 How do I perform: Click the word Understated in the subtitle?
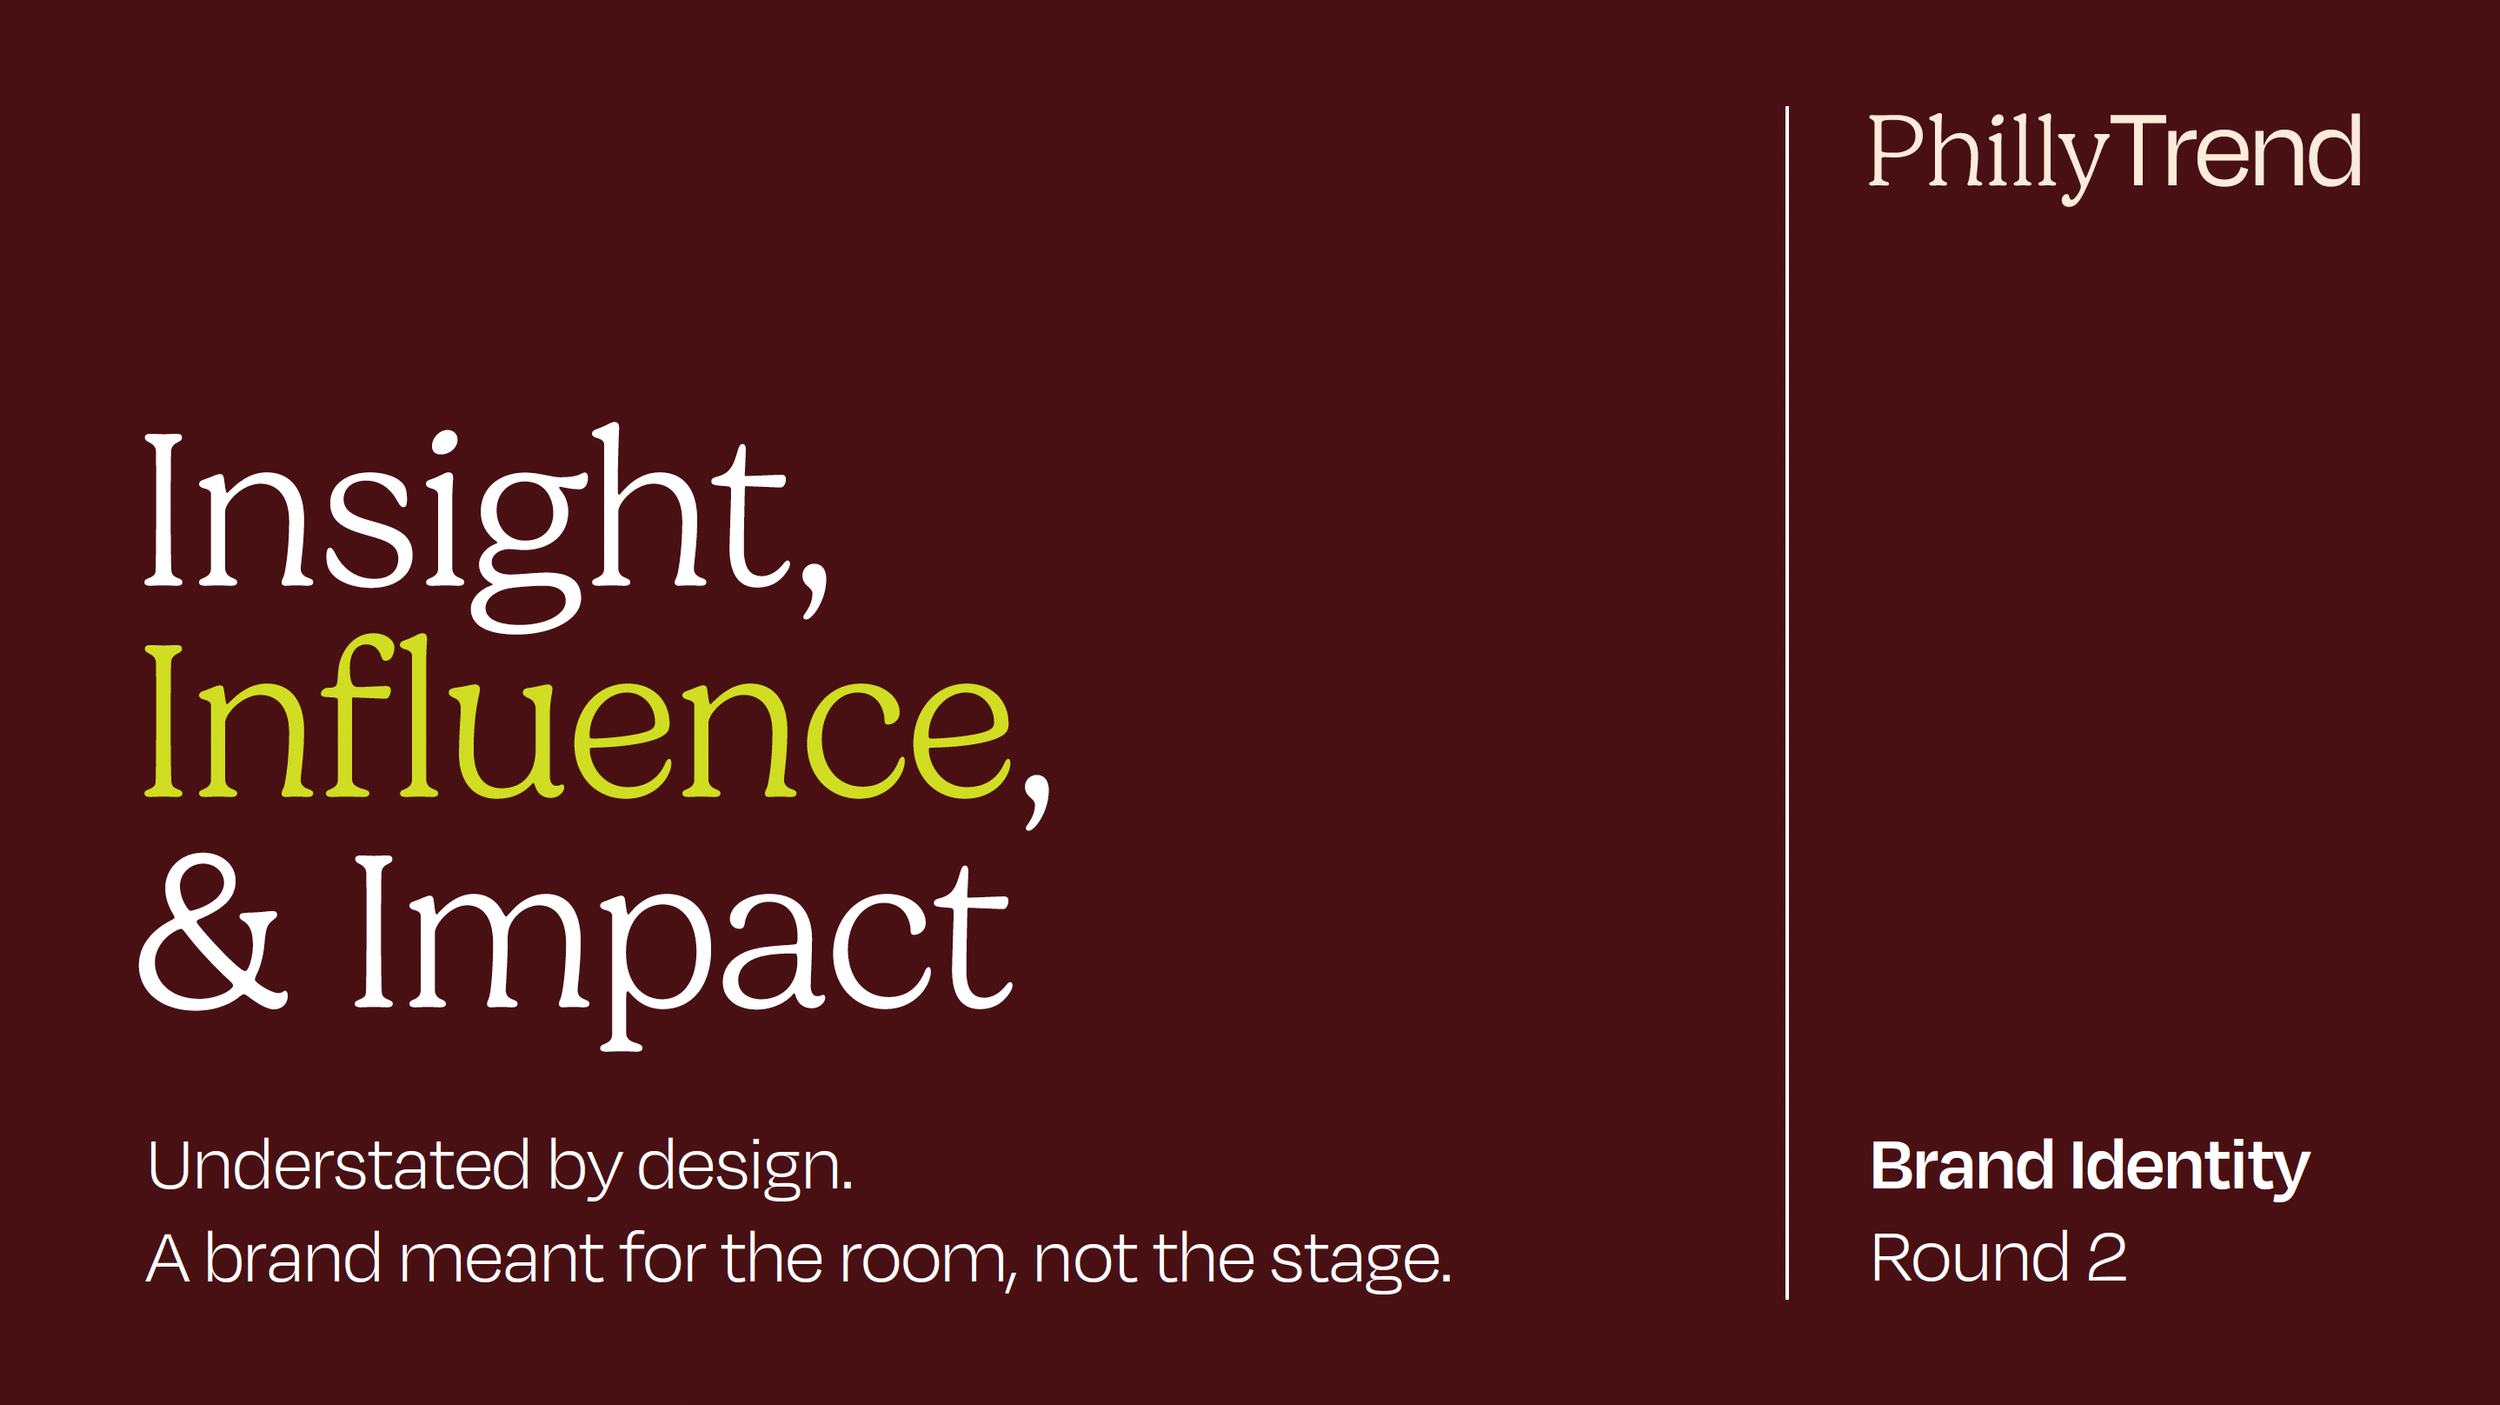click(338, 1165)
